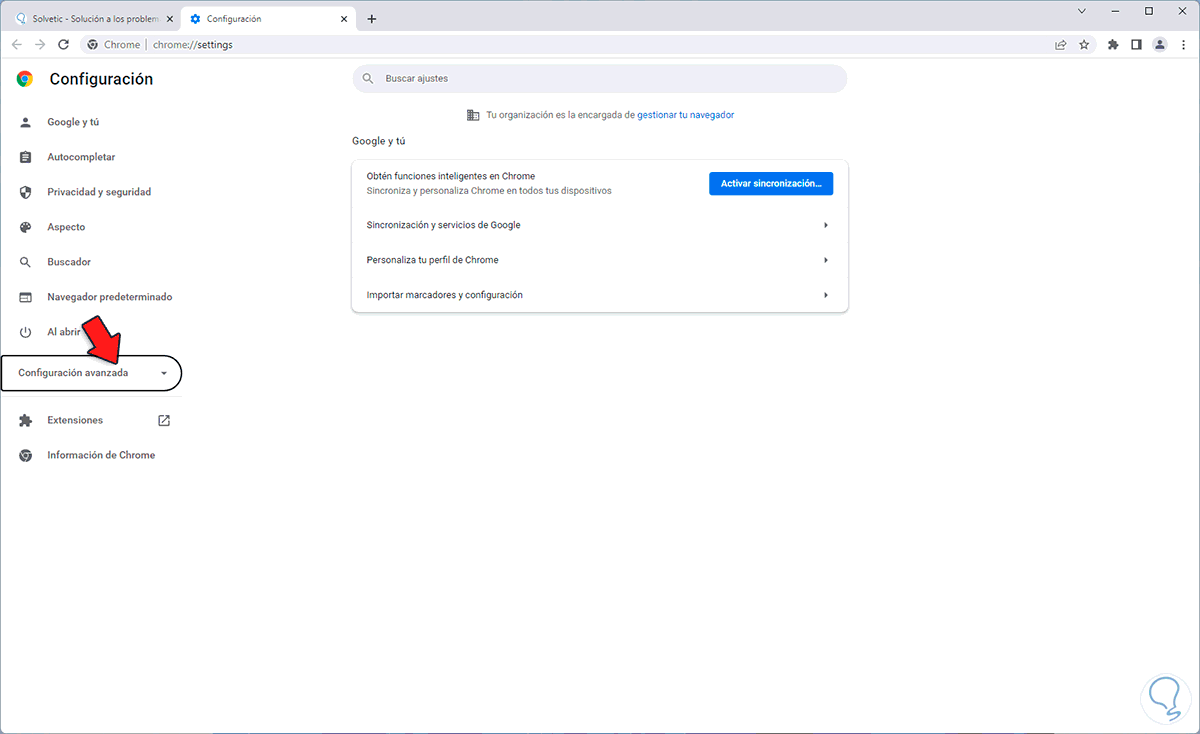This screenshot has width=1200, height=734.
Task: Click Obtén funciones inteligentes en Chrome text
Action: click(x=451, y=176)
